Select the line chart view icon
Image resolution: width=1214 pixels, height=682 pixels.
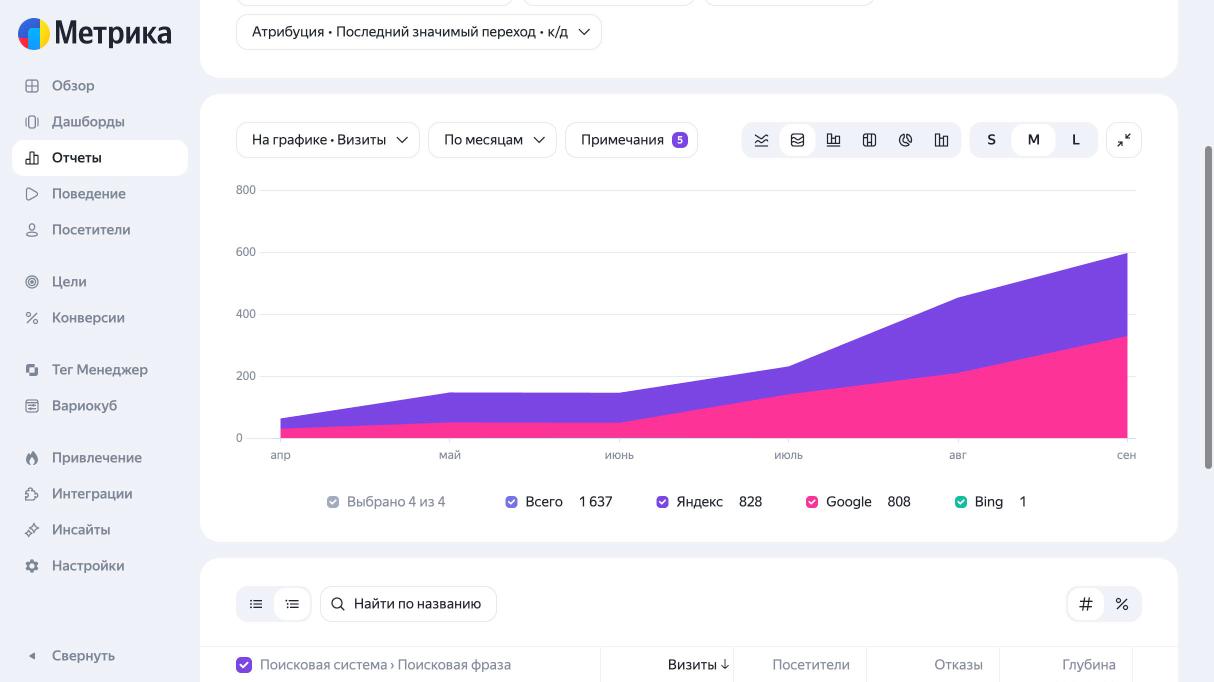click(x=761, y=140)
